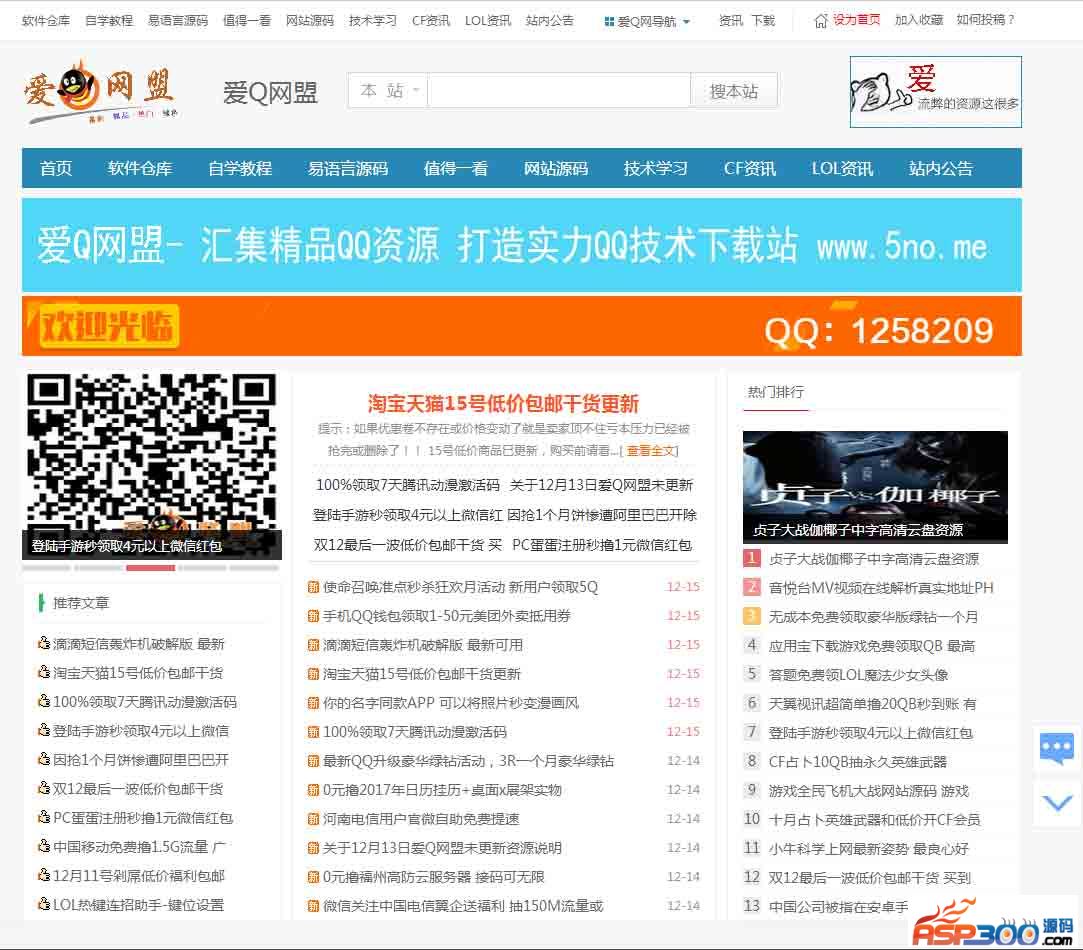The height and width of the screenshot is (950, 1083).
Task: Open 12月11号剁屌低价福利包邮 recommended article
Action: coord(139,875)
